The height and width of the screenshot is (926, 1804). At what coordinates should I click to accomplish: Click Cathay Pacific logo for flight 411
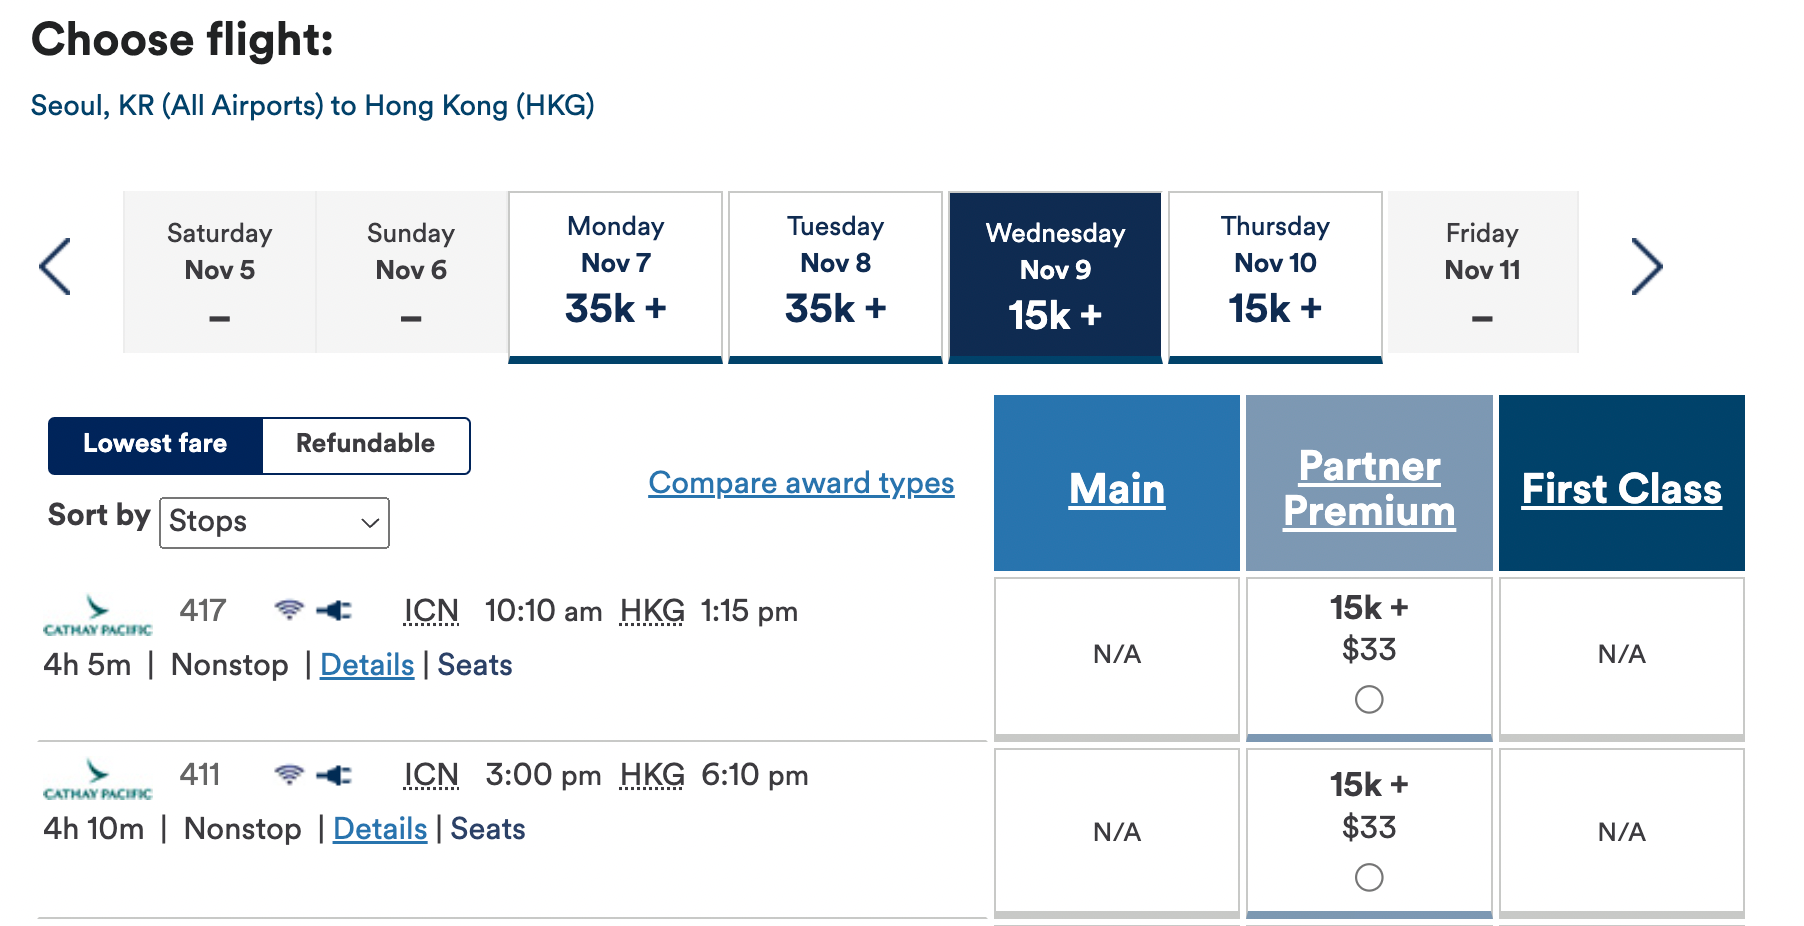[97, 780]
